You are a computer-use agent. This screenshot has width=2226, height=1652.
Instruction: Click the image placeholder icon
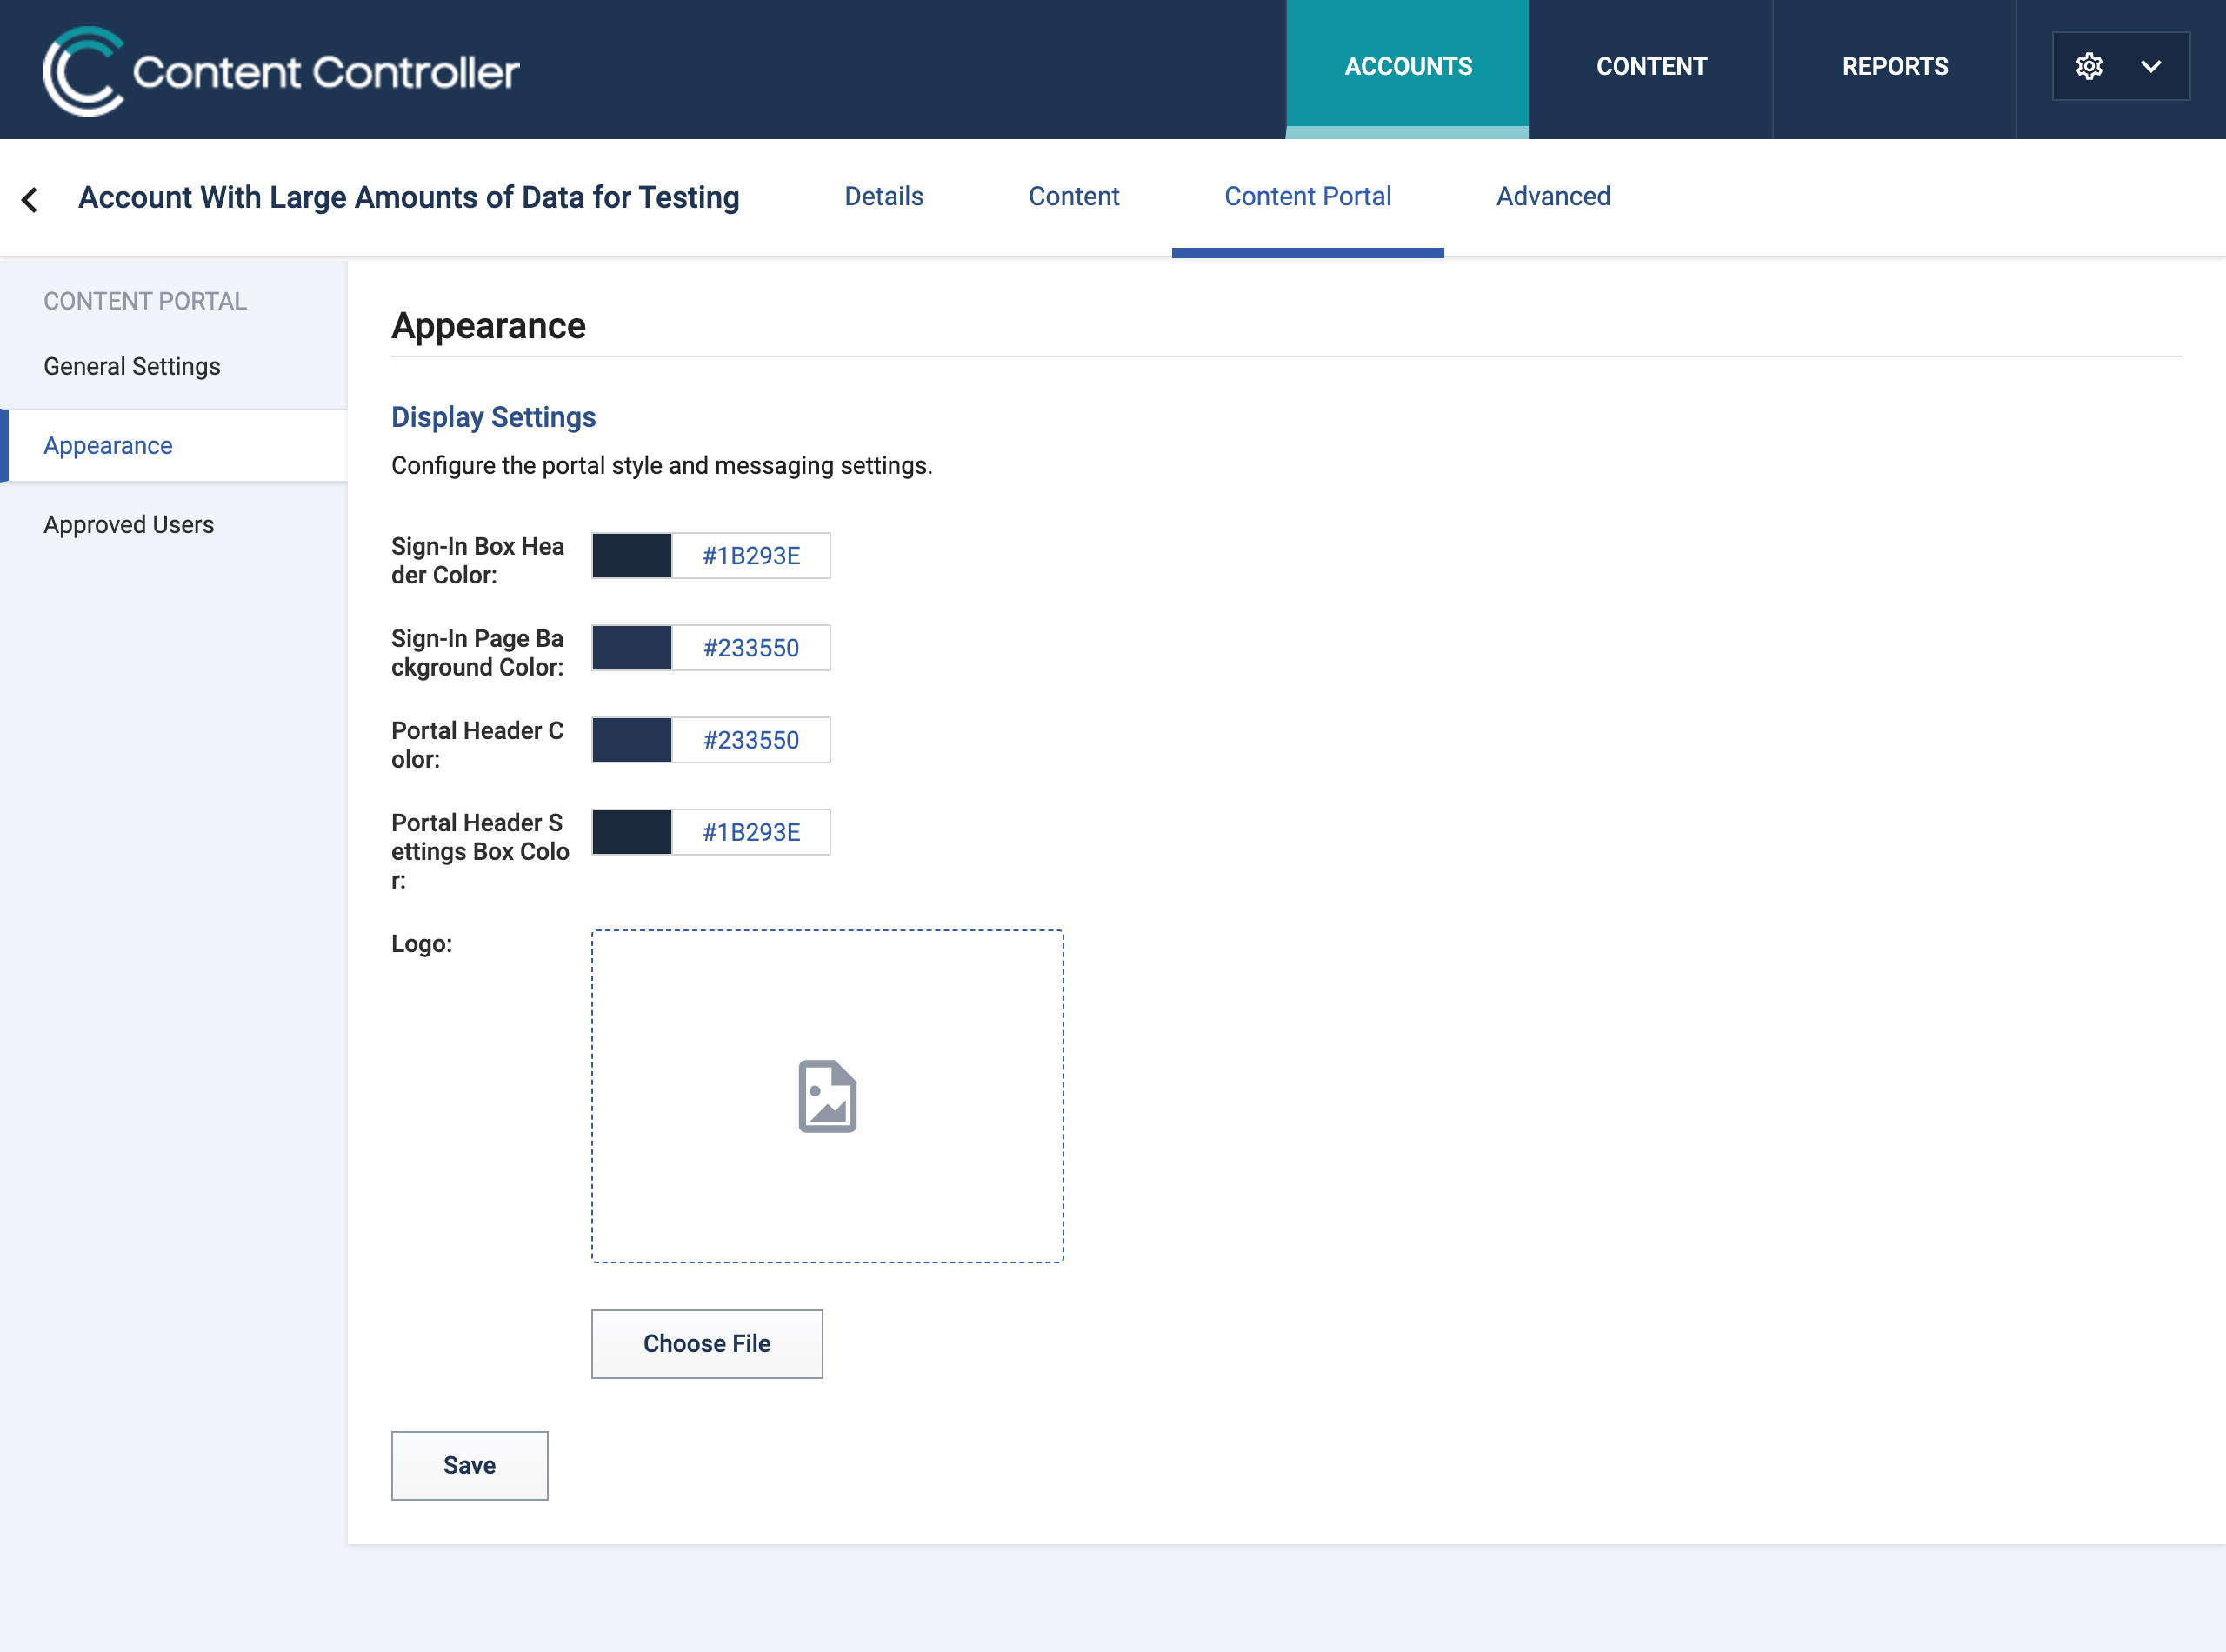827,1096
